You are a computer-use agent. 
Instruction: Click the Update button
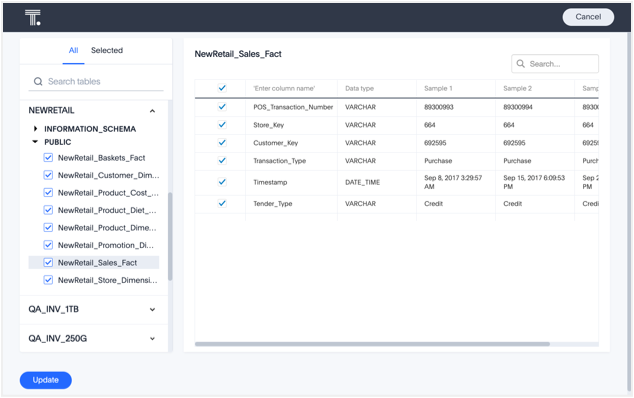click(x=46, y=380)
